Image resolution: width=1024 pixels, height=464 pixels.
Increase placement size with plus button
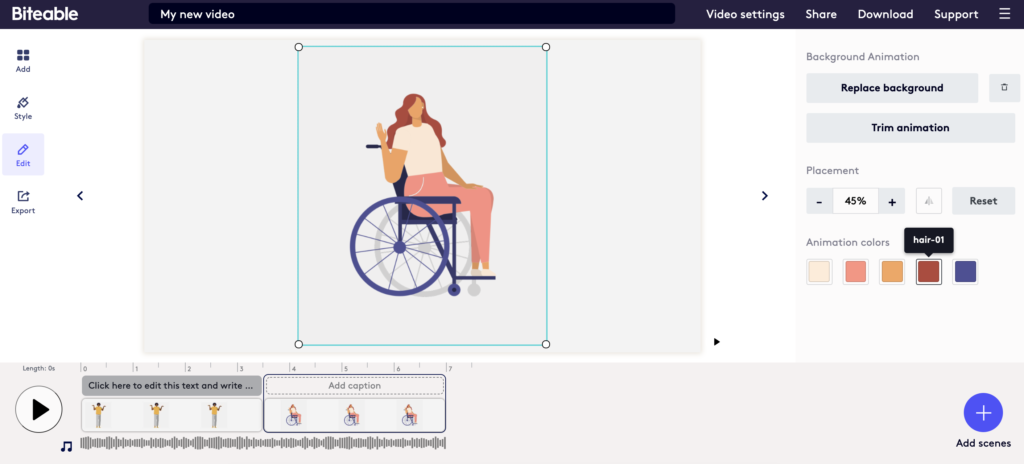[892, 201]
